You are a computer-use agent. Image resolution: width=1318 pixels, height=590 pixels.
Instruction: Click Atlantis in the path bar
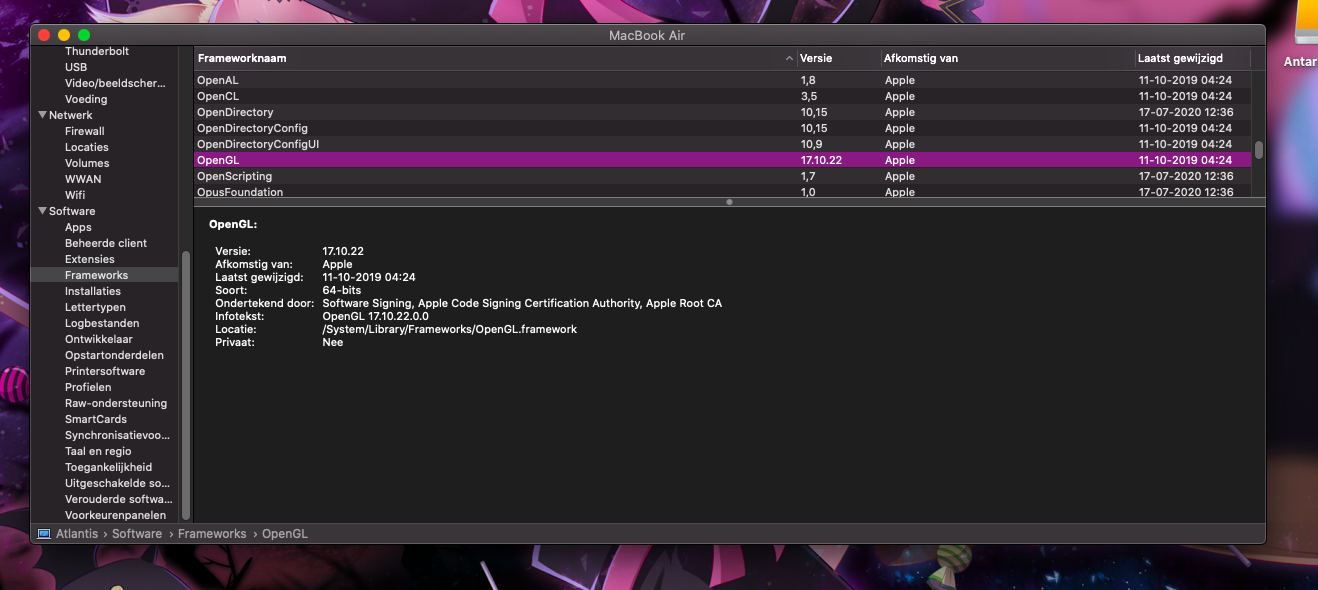point(77,534)
